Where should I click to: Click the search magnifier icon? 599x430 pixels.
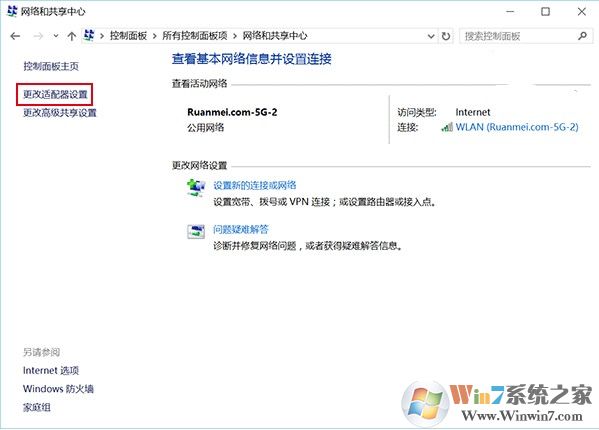pos(582,36)
